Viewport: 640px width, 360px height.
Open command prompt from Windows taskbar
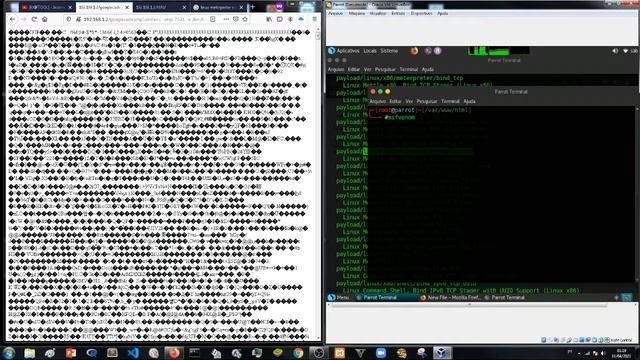[x=195, y=353]
